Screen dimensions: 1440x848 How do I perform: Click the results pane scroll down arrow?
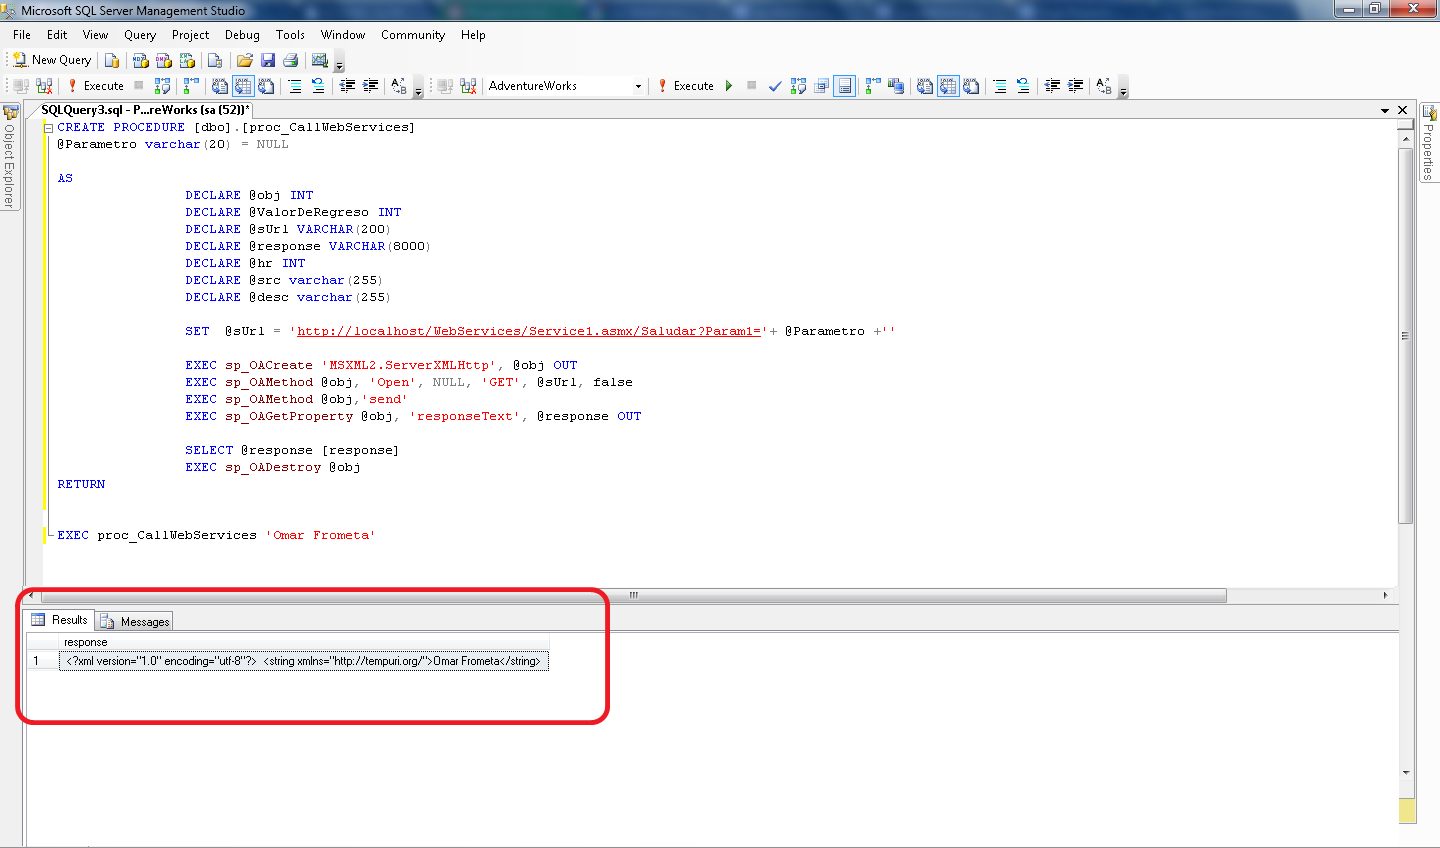click(1406, 772)
